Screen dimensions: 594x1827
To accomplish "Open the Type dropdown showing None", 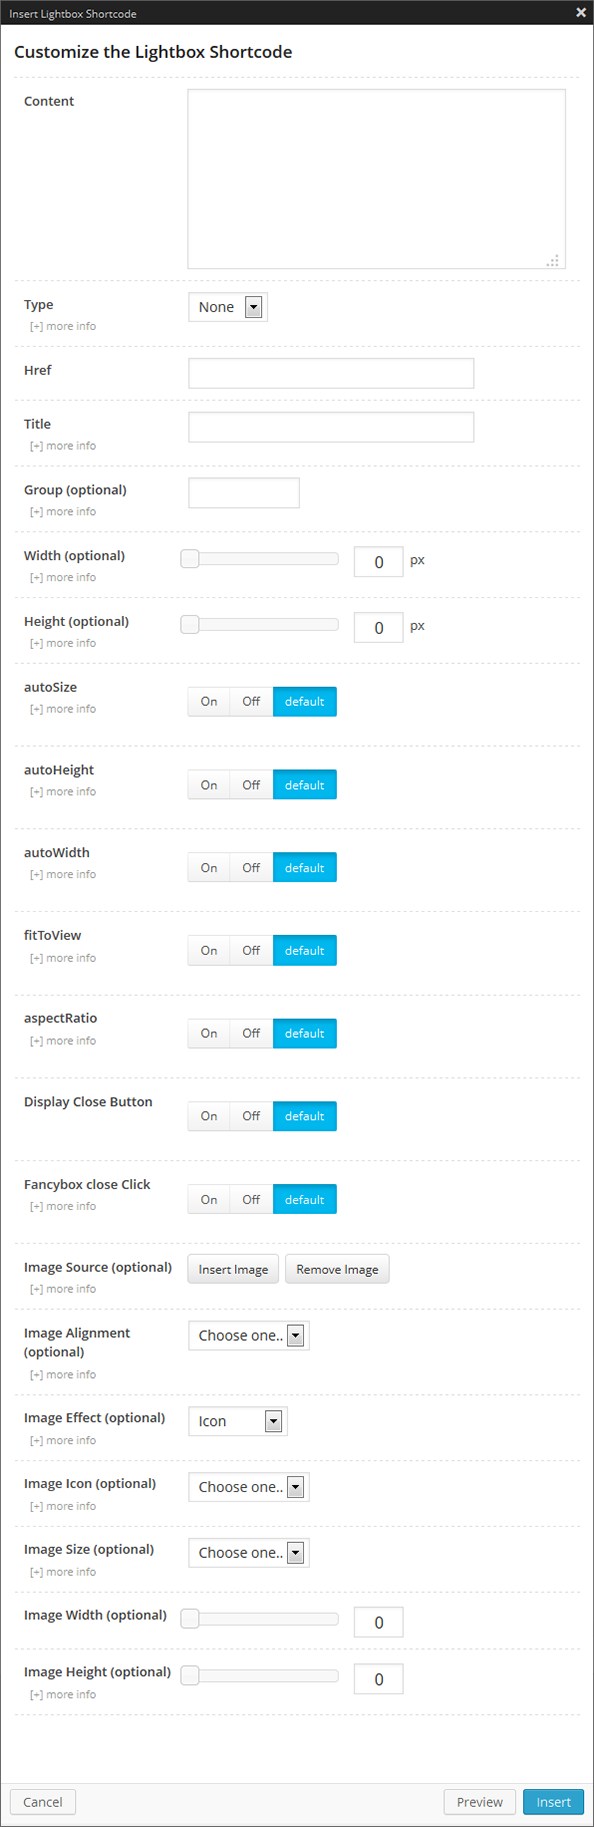I will click(227, 307).
